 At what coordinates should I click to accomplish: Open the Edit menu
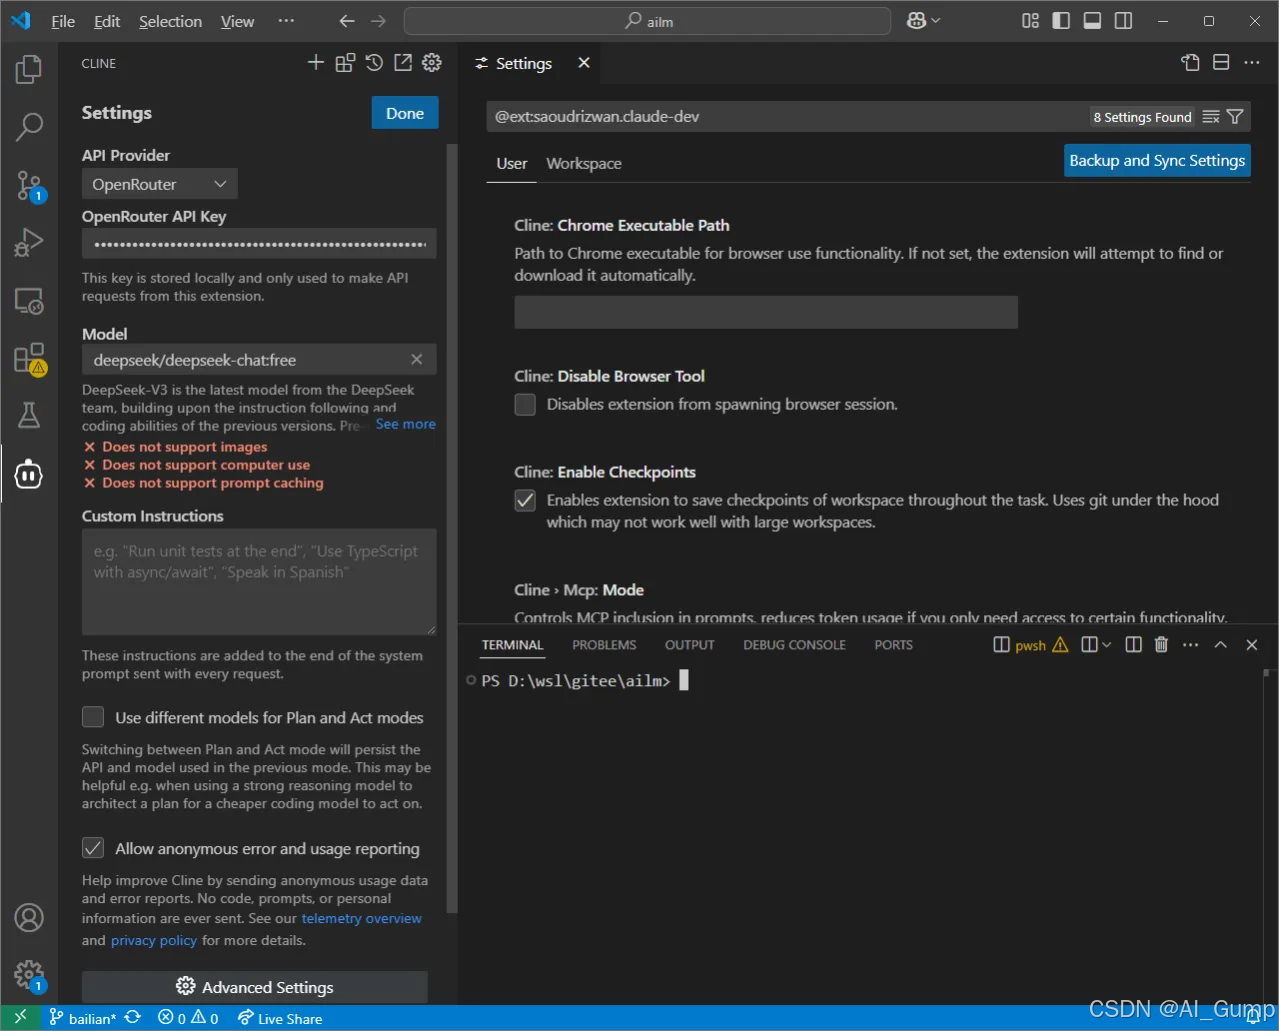(107, 21)
